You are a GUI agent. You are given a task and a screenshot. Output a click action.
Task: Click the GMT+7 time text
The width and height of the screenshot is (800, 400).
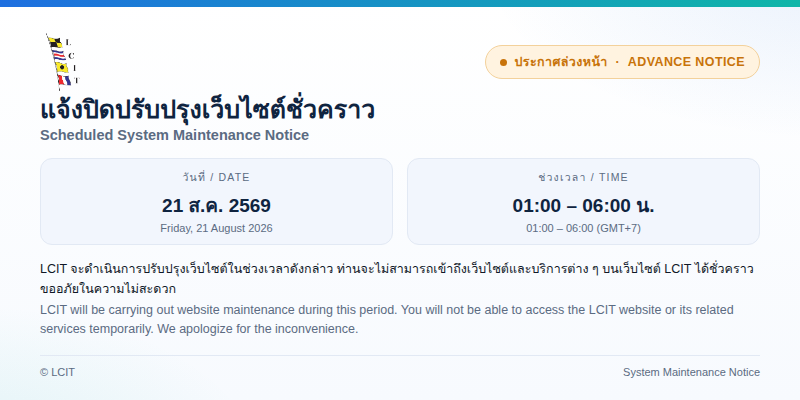[583, 228]
